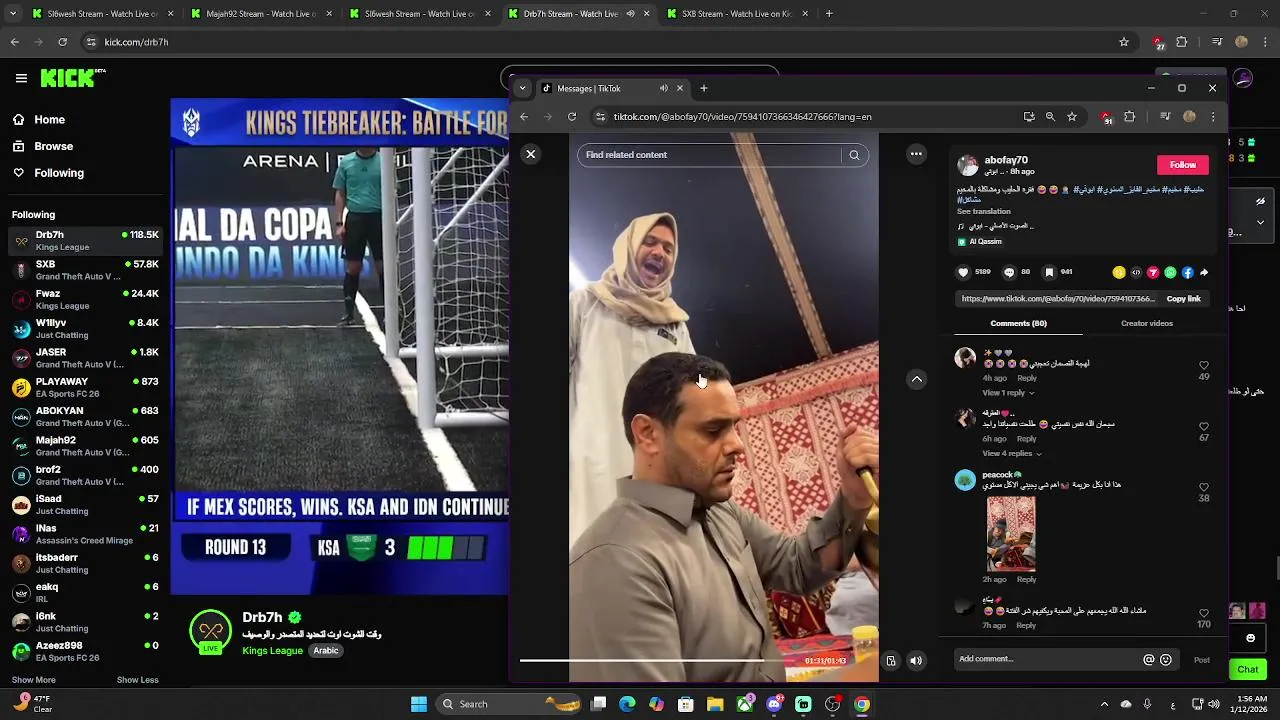The height and width of the screenshot is (720, 1280).
Task: Go to previous video with up chevron
Action: point(917,379)
